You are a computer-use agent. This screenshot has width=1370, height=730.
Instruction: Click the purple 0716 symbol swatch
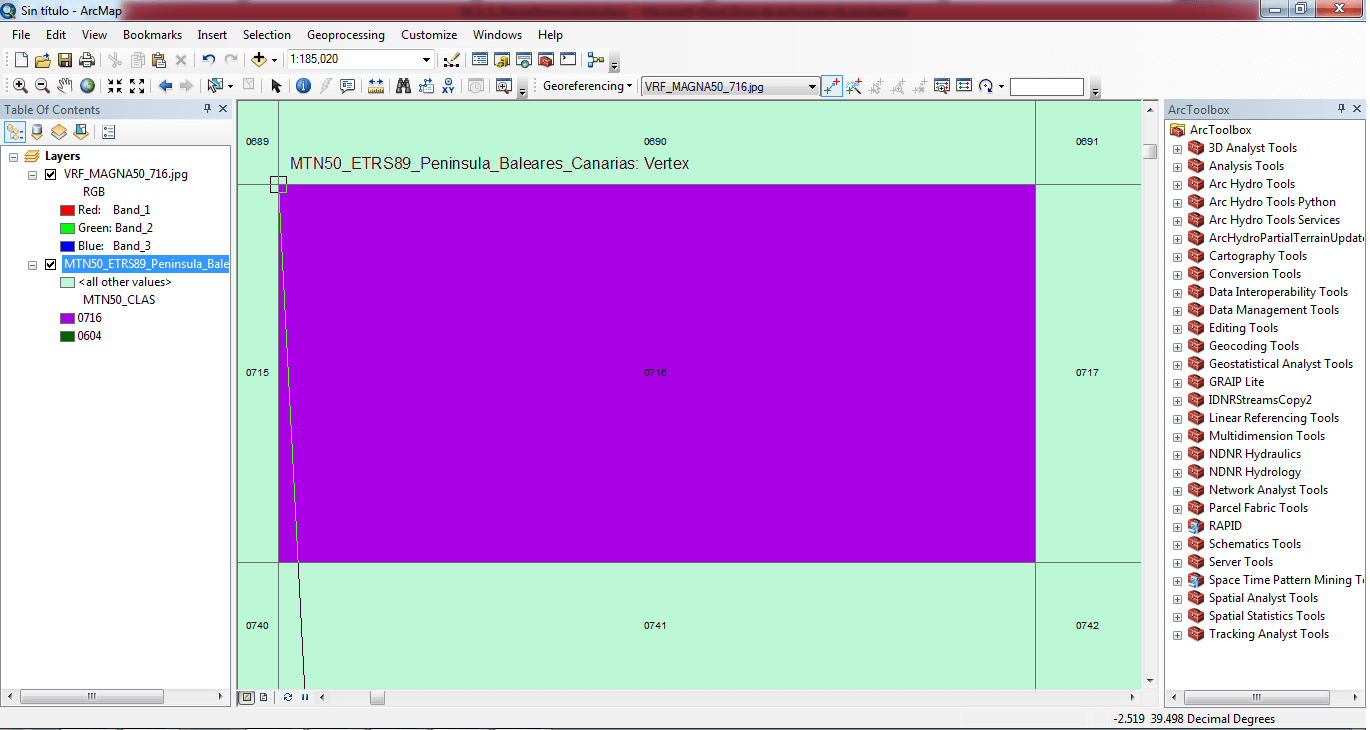pos(67,318)
